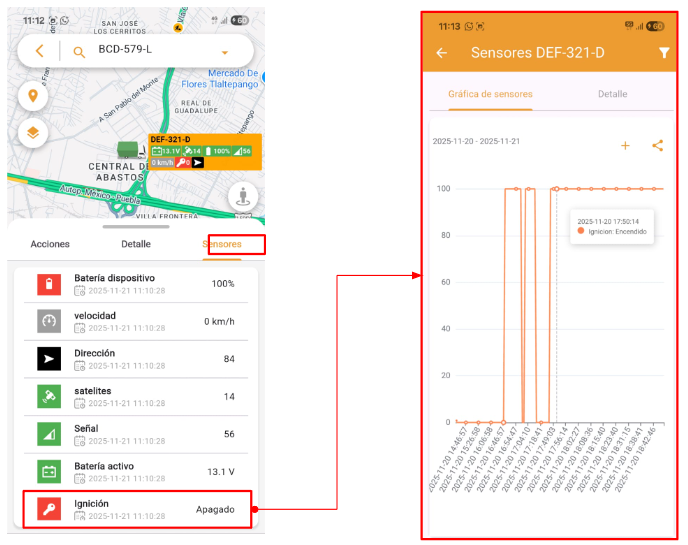Switch to Detalle tab in sensors screen

tap(613, 94)
